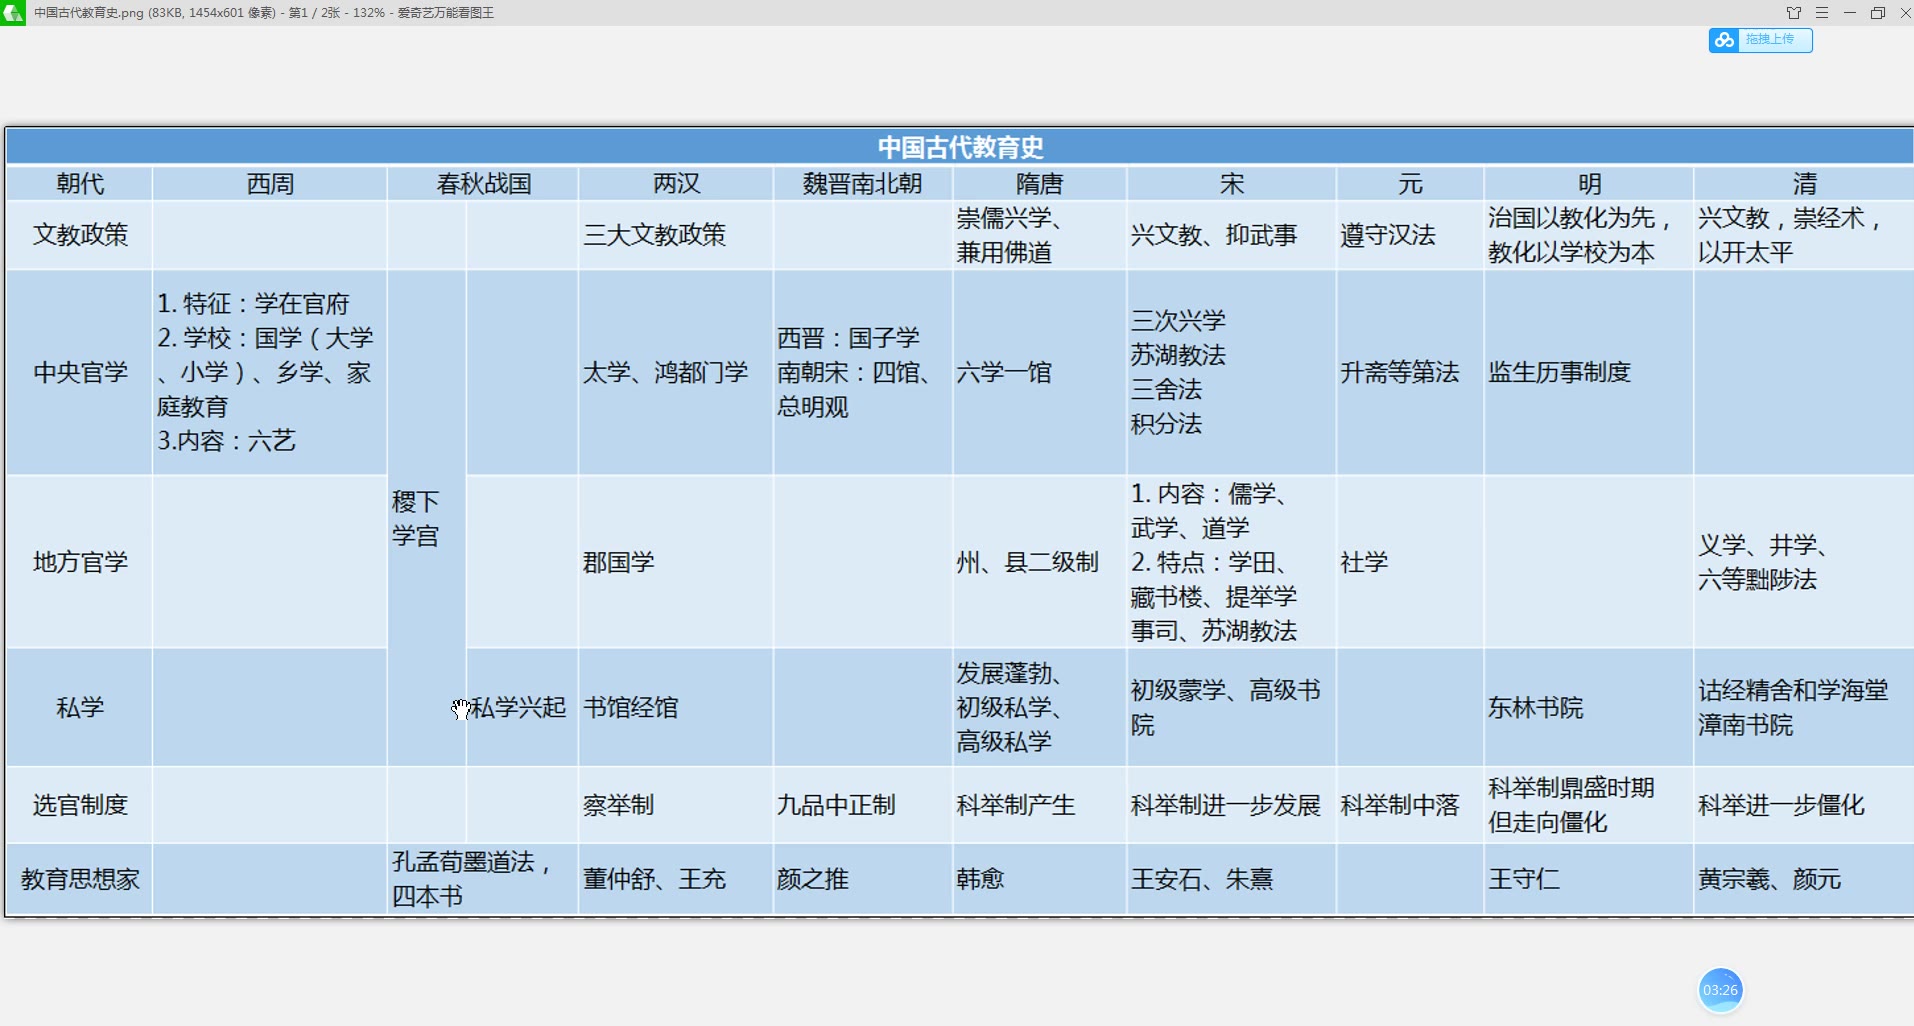Click the 孔孟荀墨道法，四本书 cell
1914x1026 pixels.
point(483,879)
